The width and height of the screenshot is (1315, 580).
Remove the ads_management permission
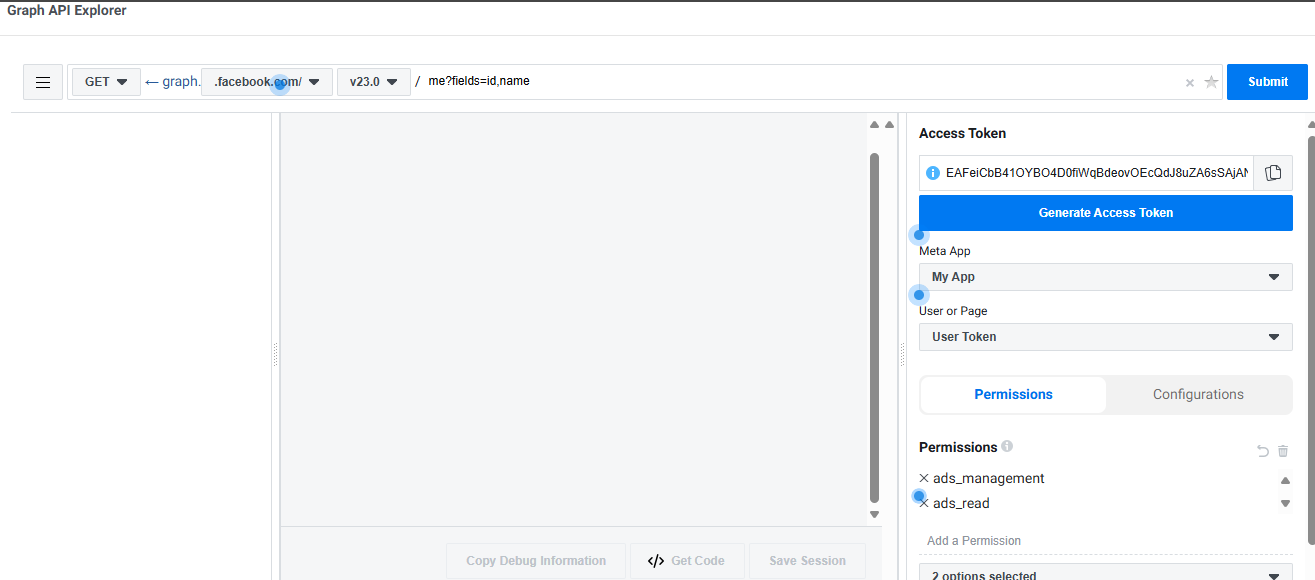(924, 478)
